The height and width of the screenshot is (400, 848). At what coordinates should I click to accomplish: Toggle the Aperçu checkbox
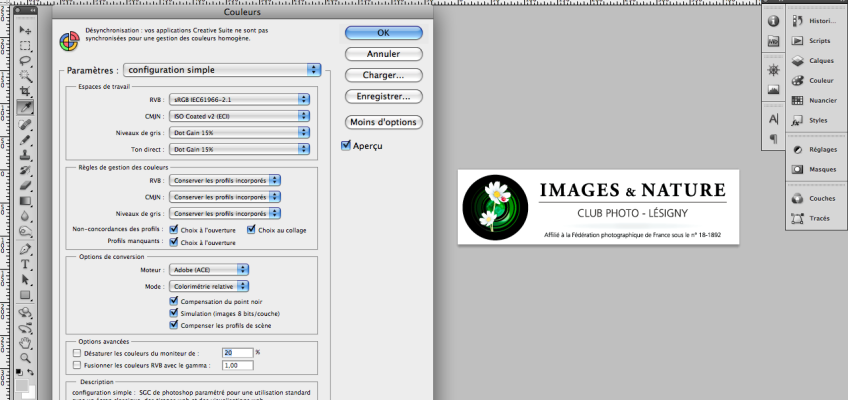coord(346,147)
